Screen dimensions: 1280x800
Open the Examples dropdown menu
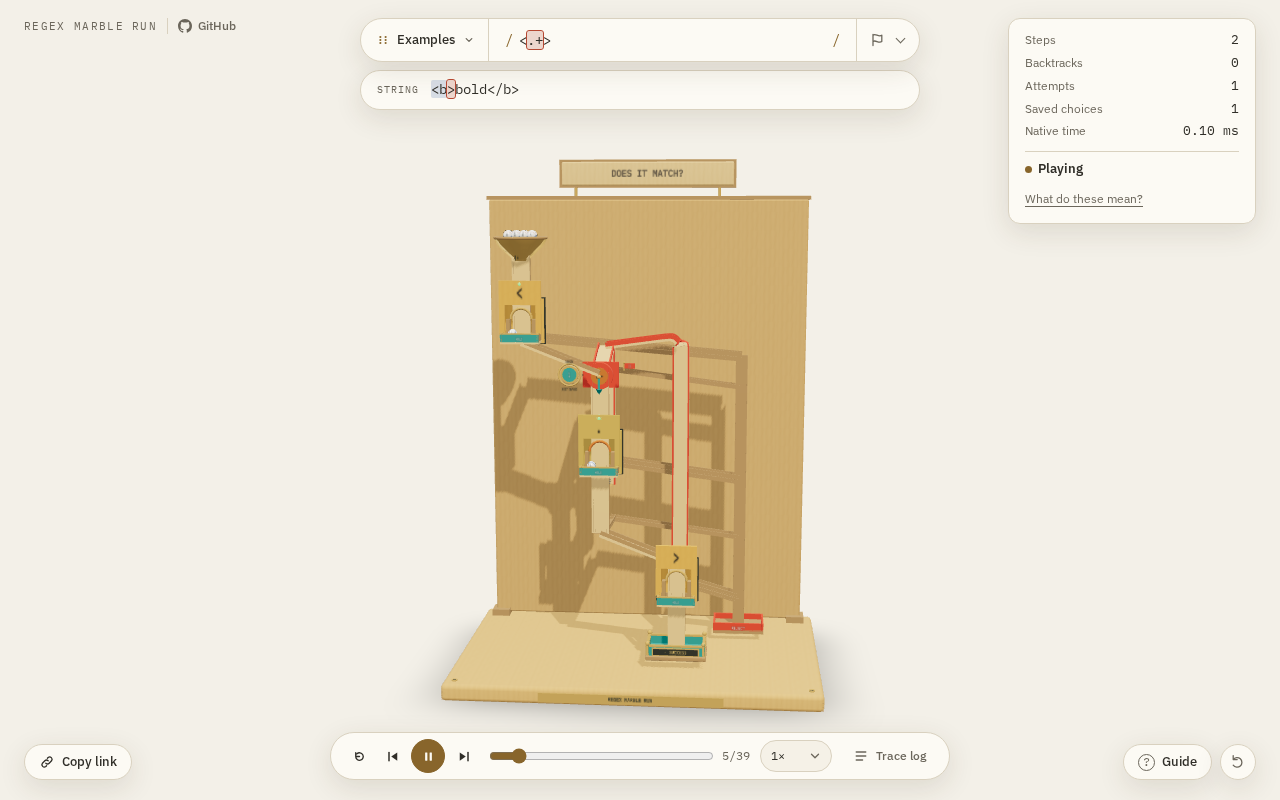425,40
